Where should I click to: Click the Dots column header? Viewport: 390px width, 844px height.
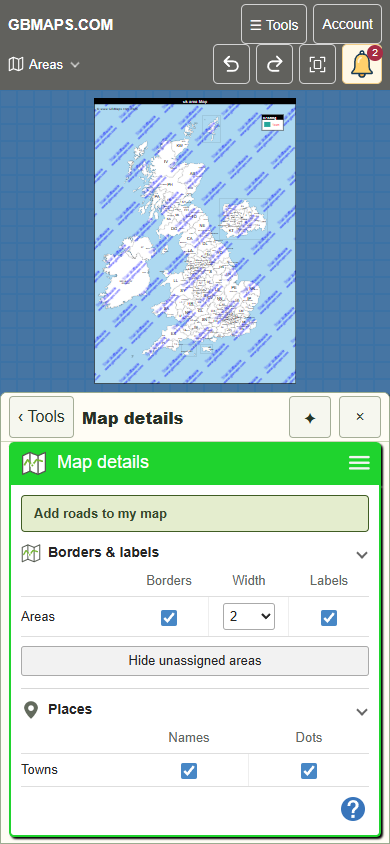click(309, 737)
